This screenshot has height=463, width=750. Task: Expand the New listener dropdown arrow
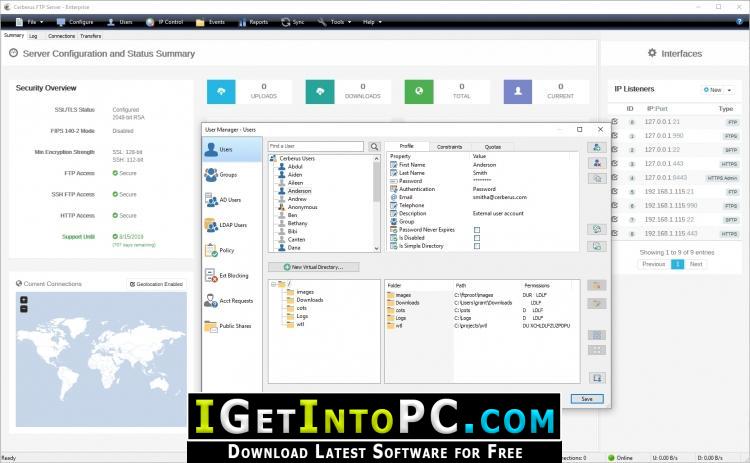pyautogui.click(x=729, y=90)
